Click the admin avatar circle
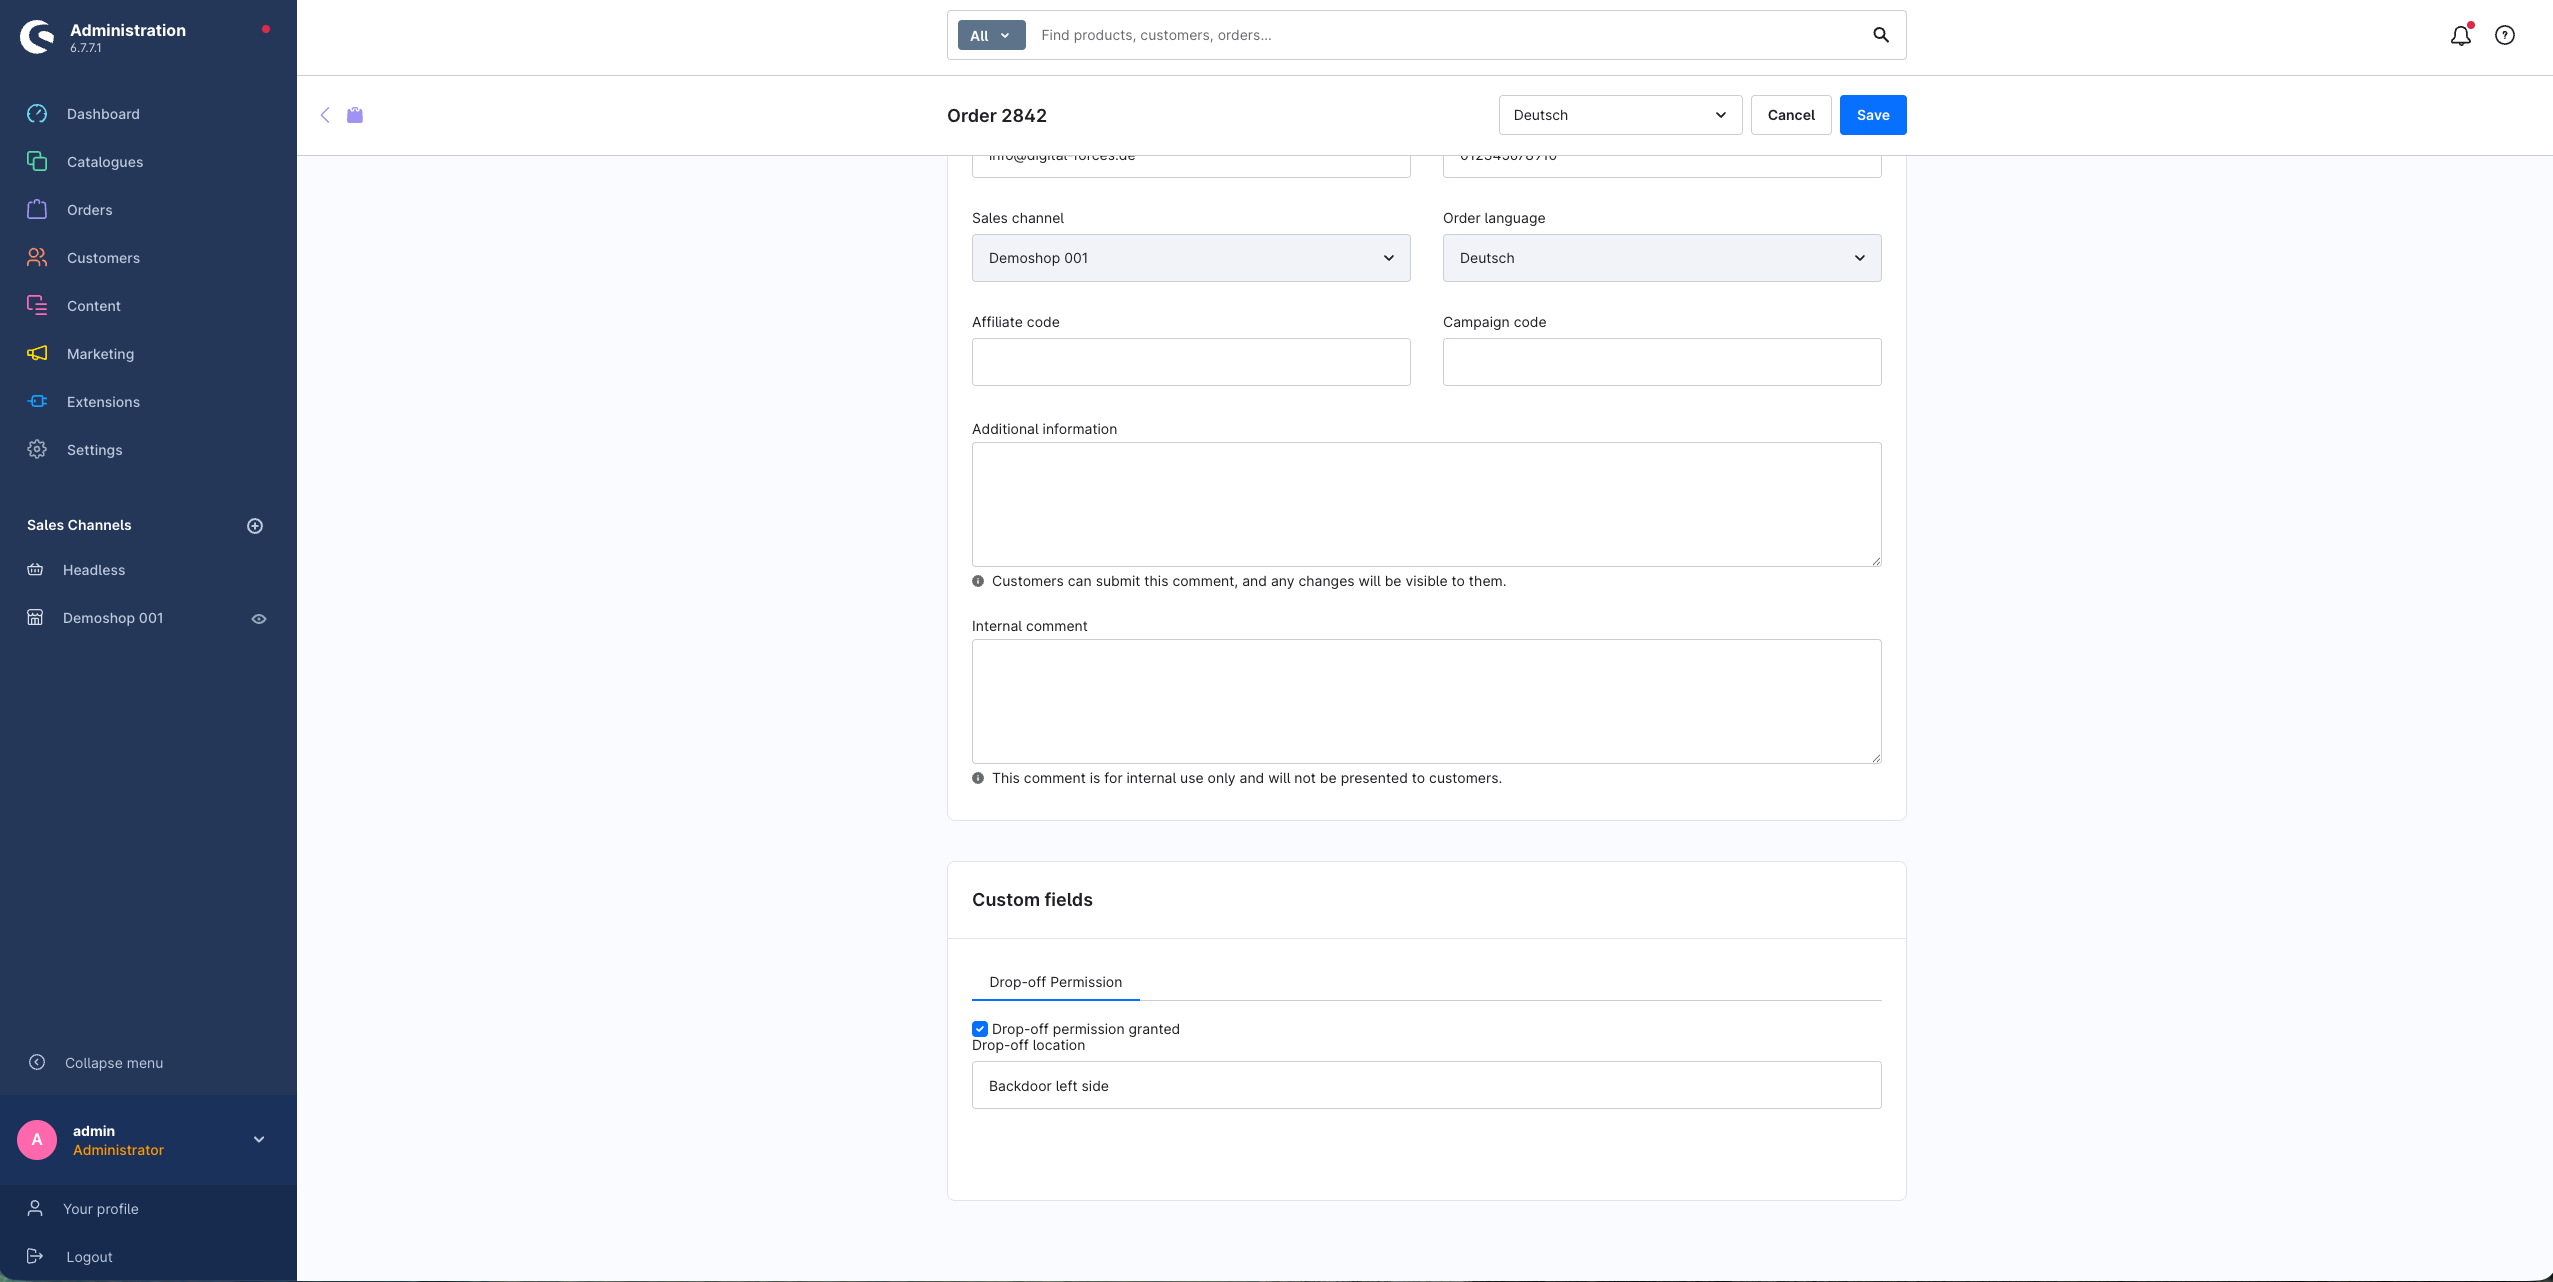 [x=37, y=1139]
